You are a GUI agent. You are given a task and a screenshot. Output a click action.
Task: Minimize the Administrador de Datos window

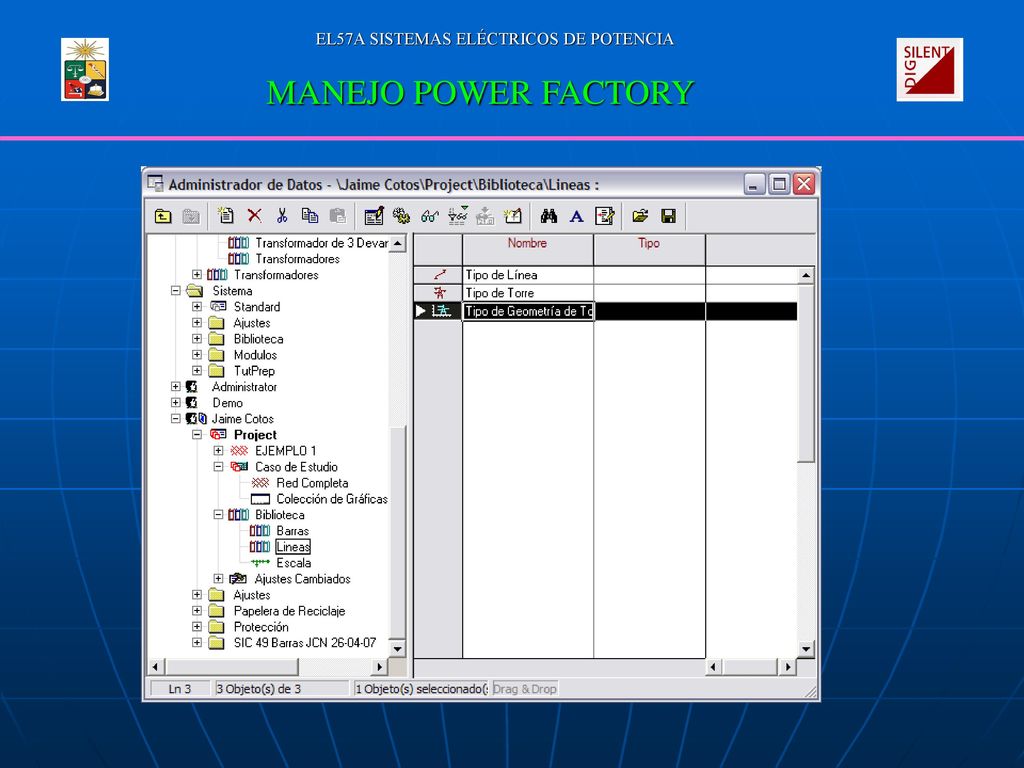(754, 184)
